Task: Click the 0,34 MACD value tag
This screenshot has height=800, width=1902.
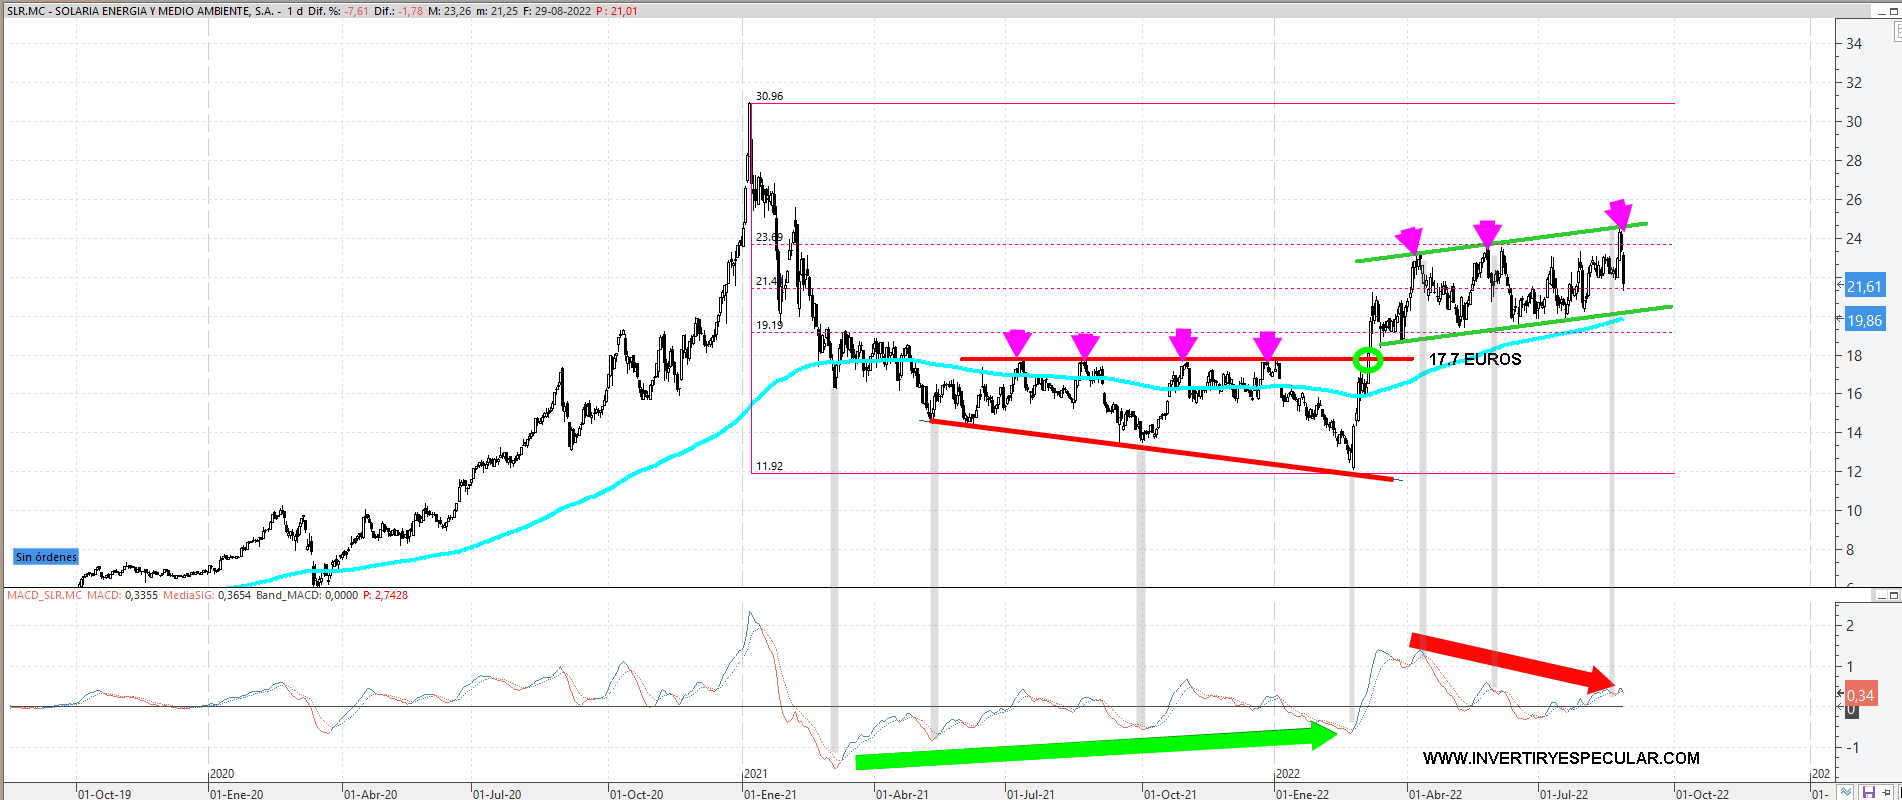Action: tap(1860, 695)
